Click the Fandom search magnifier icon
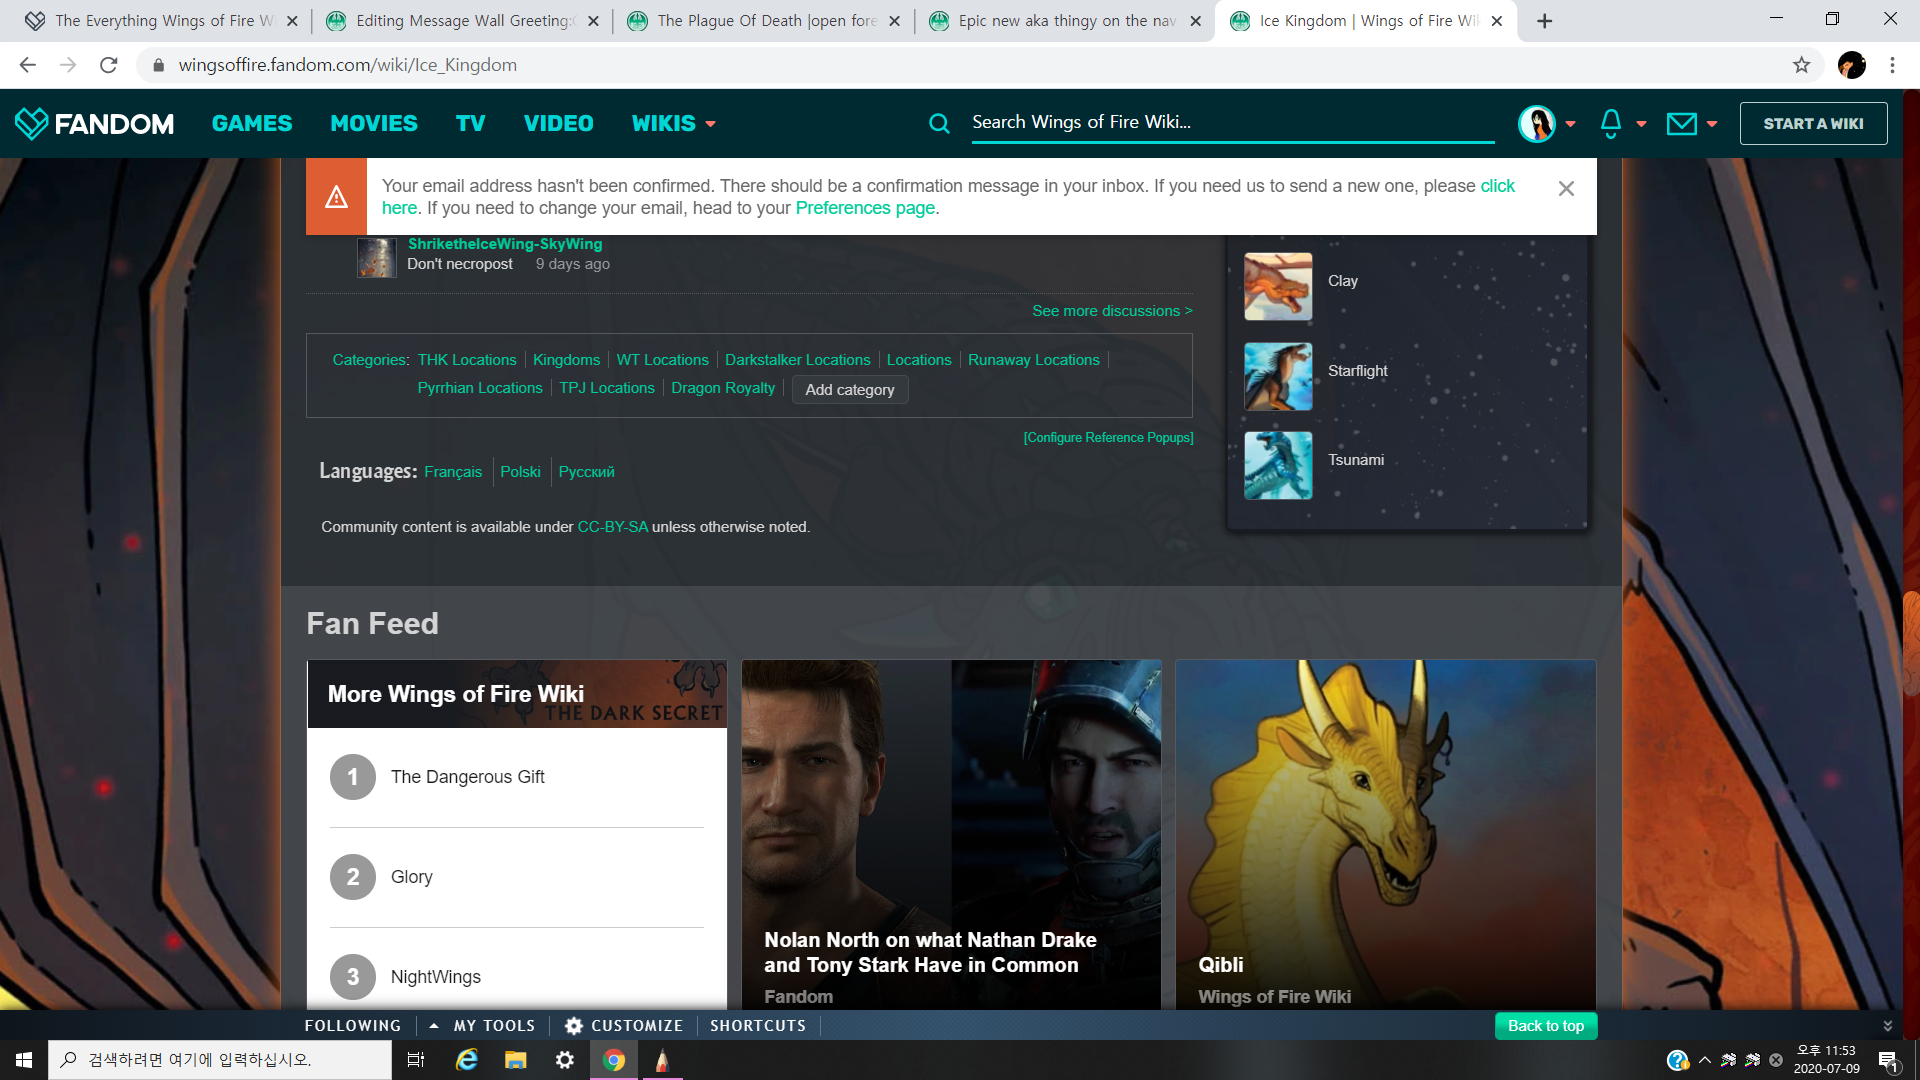Viewport: 1920px width, 1080px height. pos(939,123)
